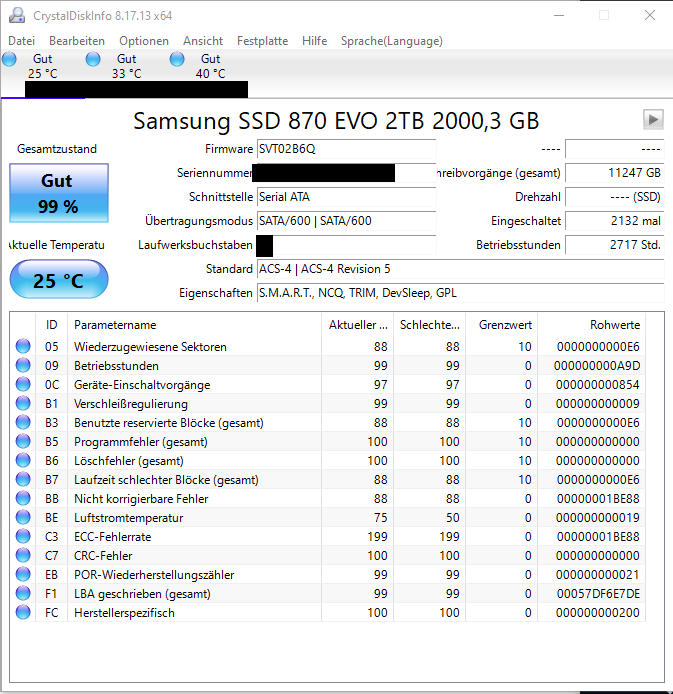Screen dimensions: 673x694
Task: Click the Übertragungsmodus field SATA/600
Action: click(x=346, y=220)
